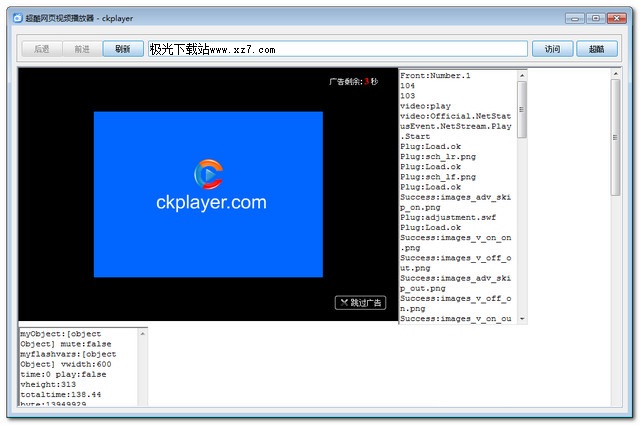Click the 前进 forward button

(82, 49)
